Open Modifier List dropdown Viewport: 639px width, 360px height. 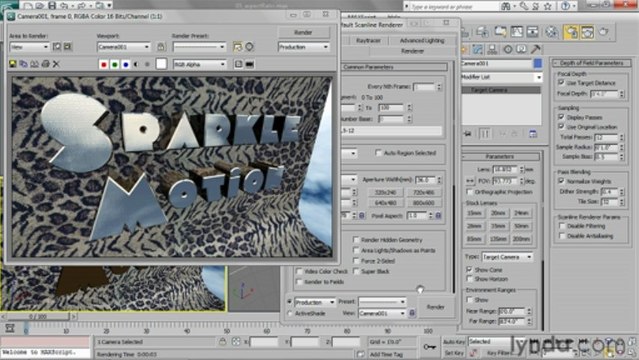(x=502, y=77)
